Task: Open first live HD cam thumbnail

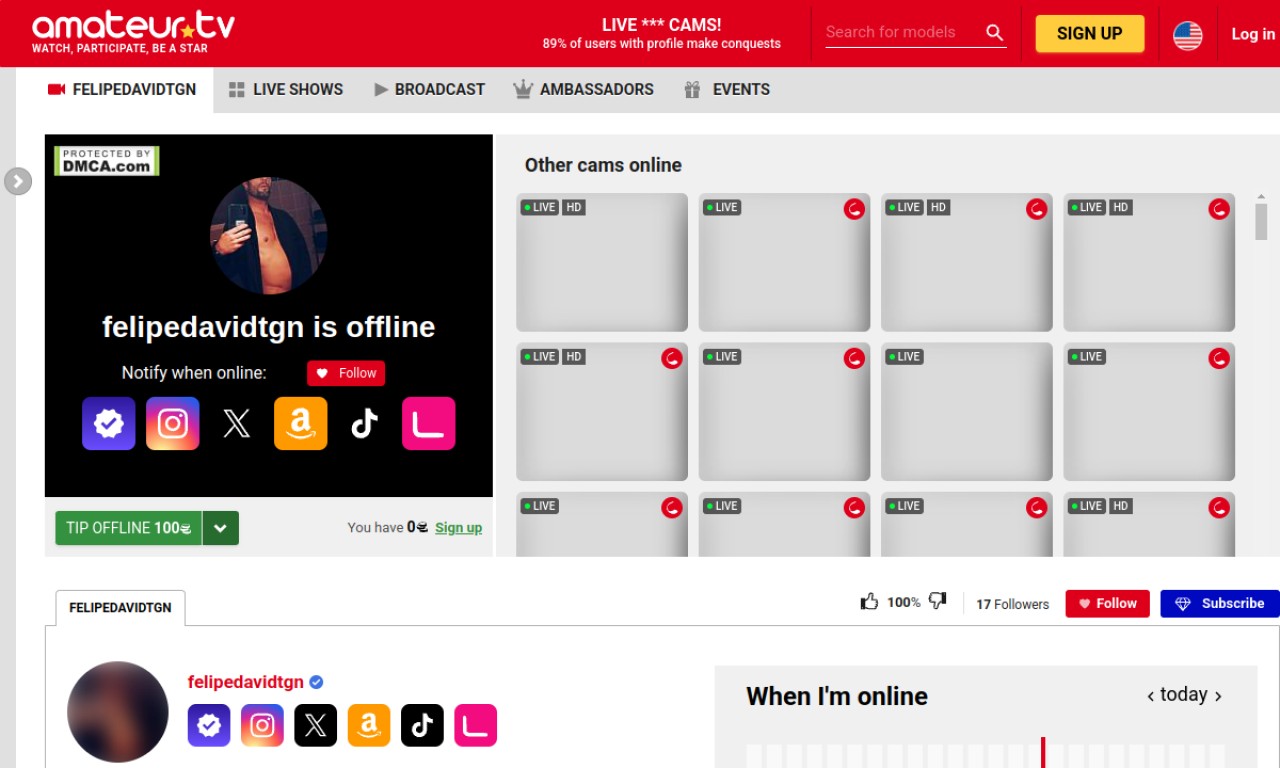Action: click(602, 262)
